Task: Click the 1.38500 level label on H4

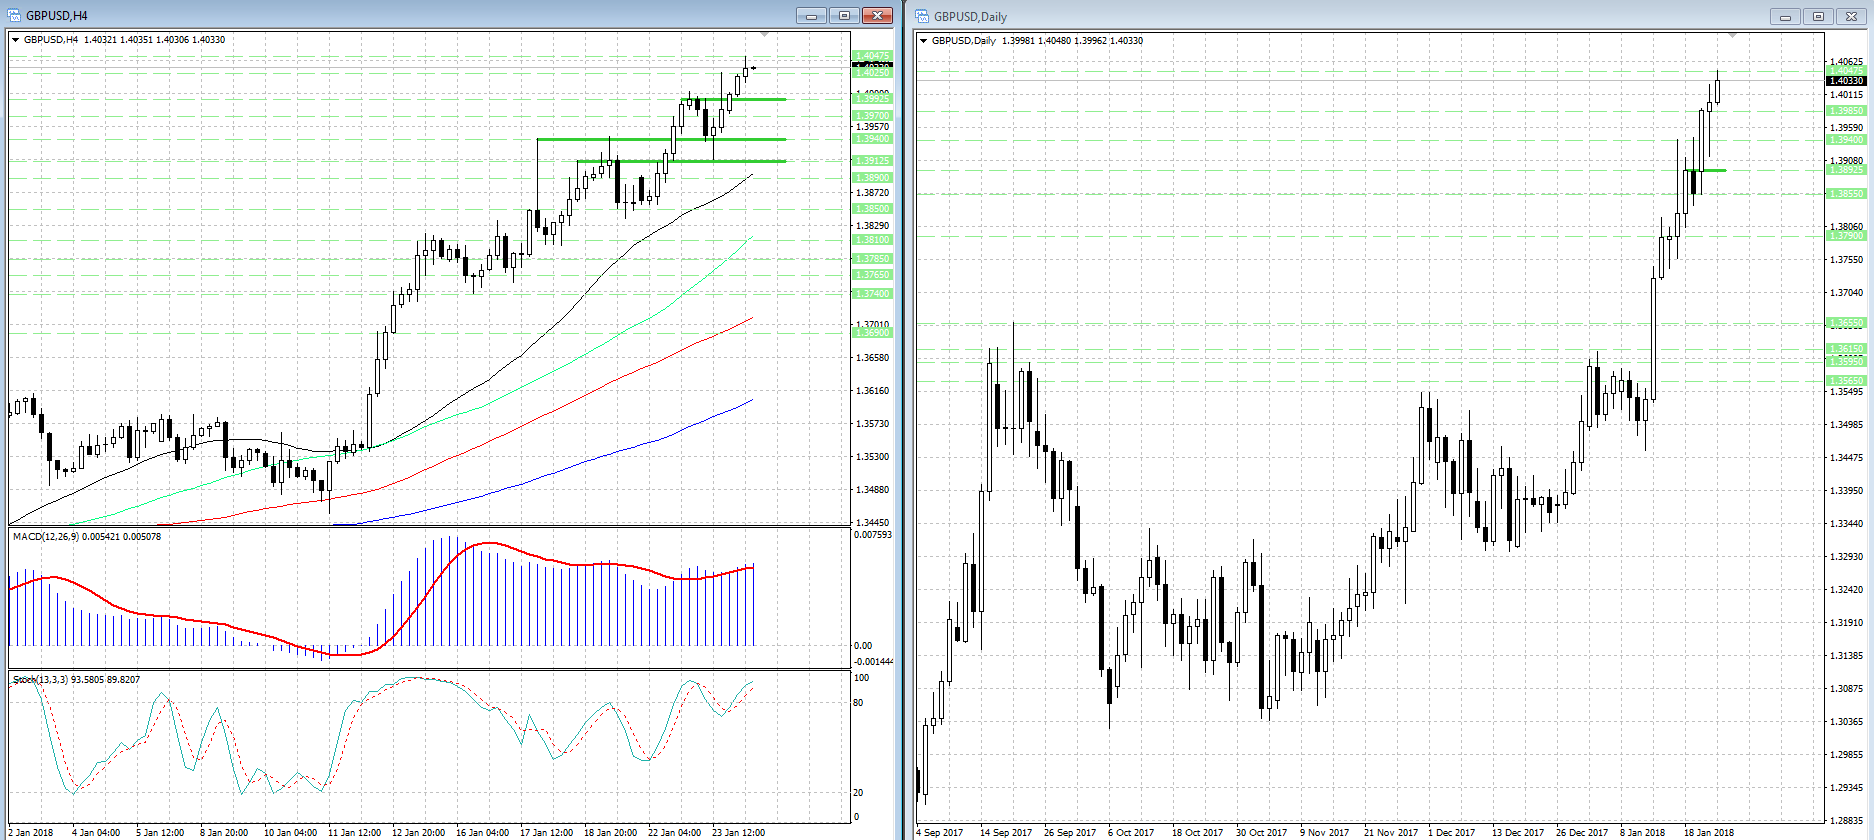Action: pyautogui.click(x=872, y=209)
